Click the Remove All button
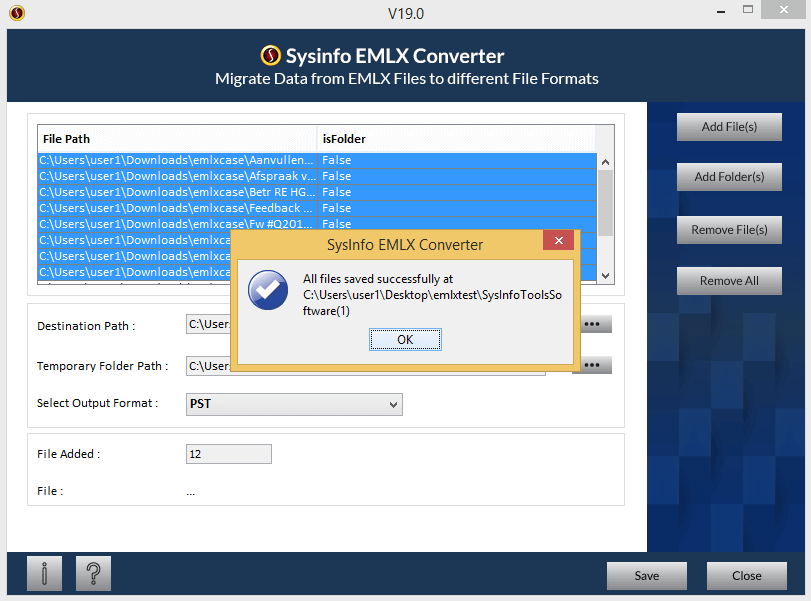The height and width of the screenshot is (601, 811). point(729,281)
